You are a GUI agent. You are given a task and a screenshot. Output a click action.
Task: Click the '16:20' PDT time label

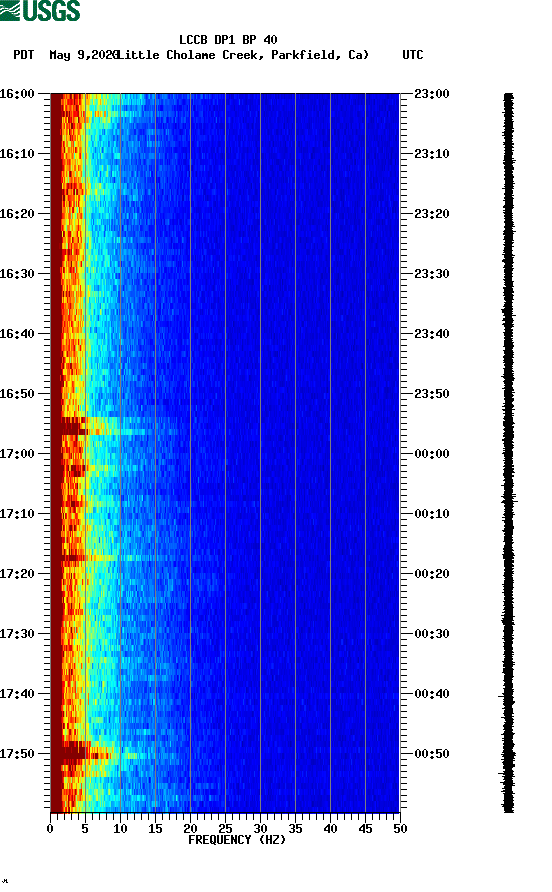click(17, 214)
